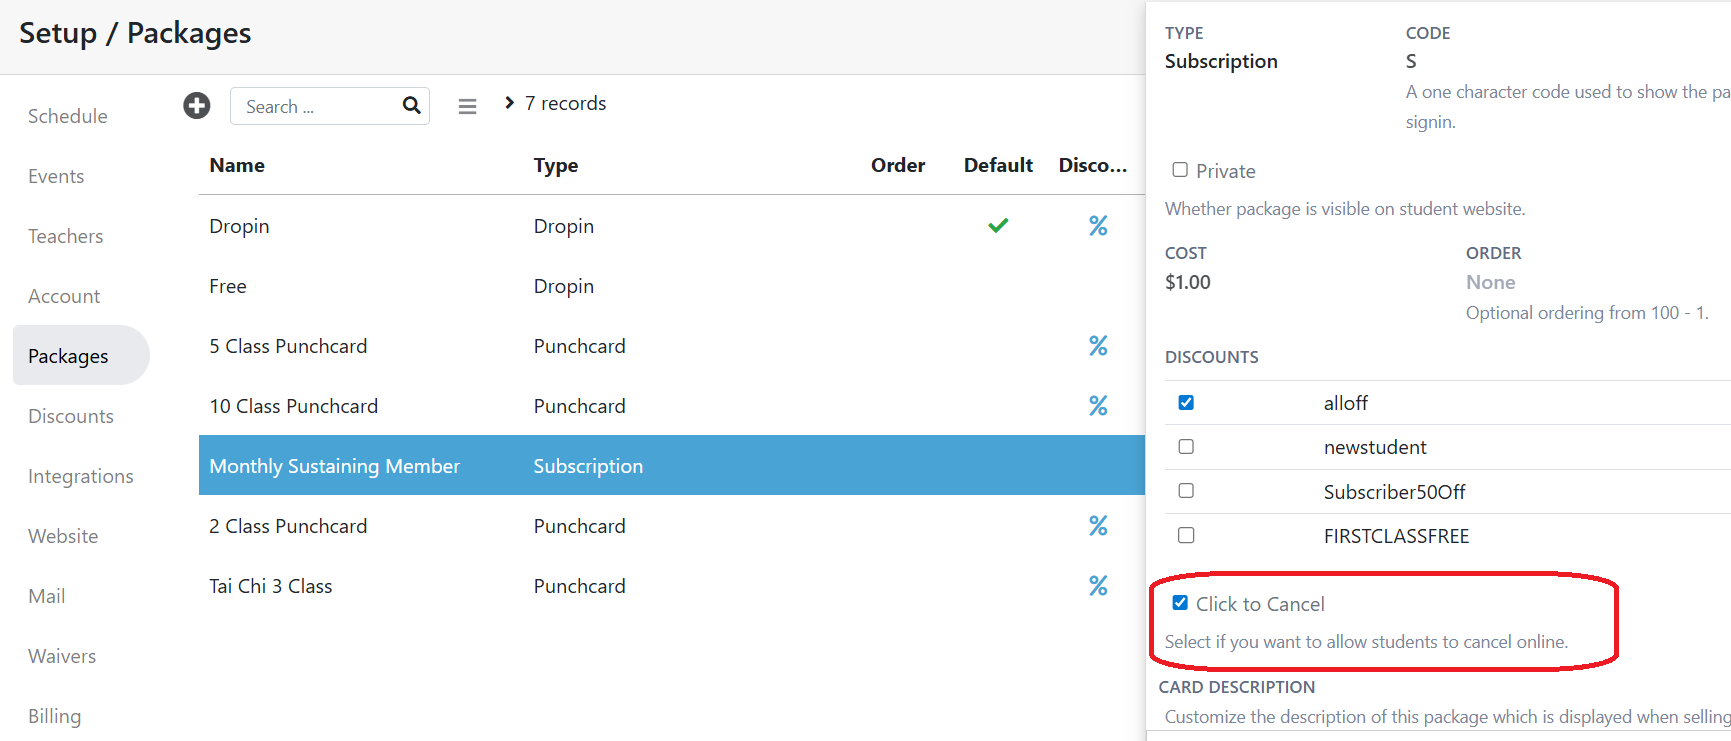This screenshot has height=741, width=1731.
Task: Edit the Order value showing None
Action: click(1490, 282)
